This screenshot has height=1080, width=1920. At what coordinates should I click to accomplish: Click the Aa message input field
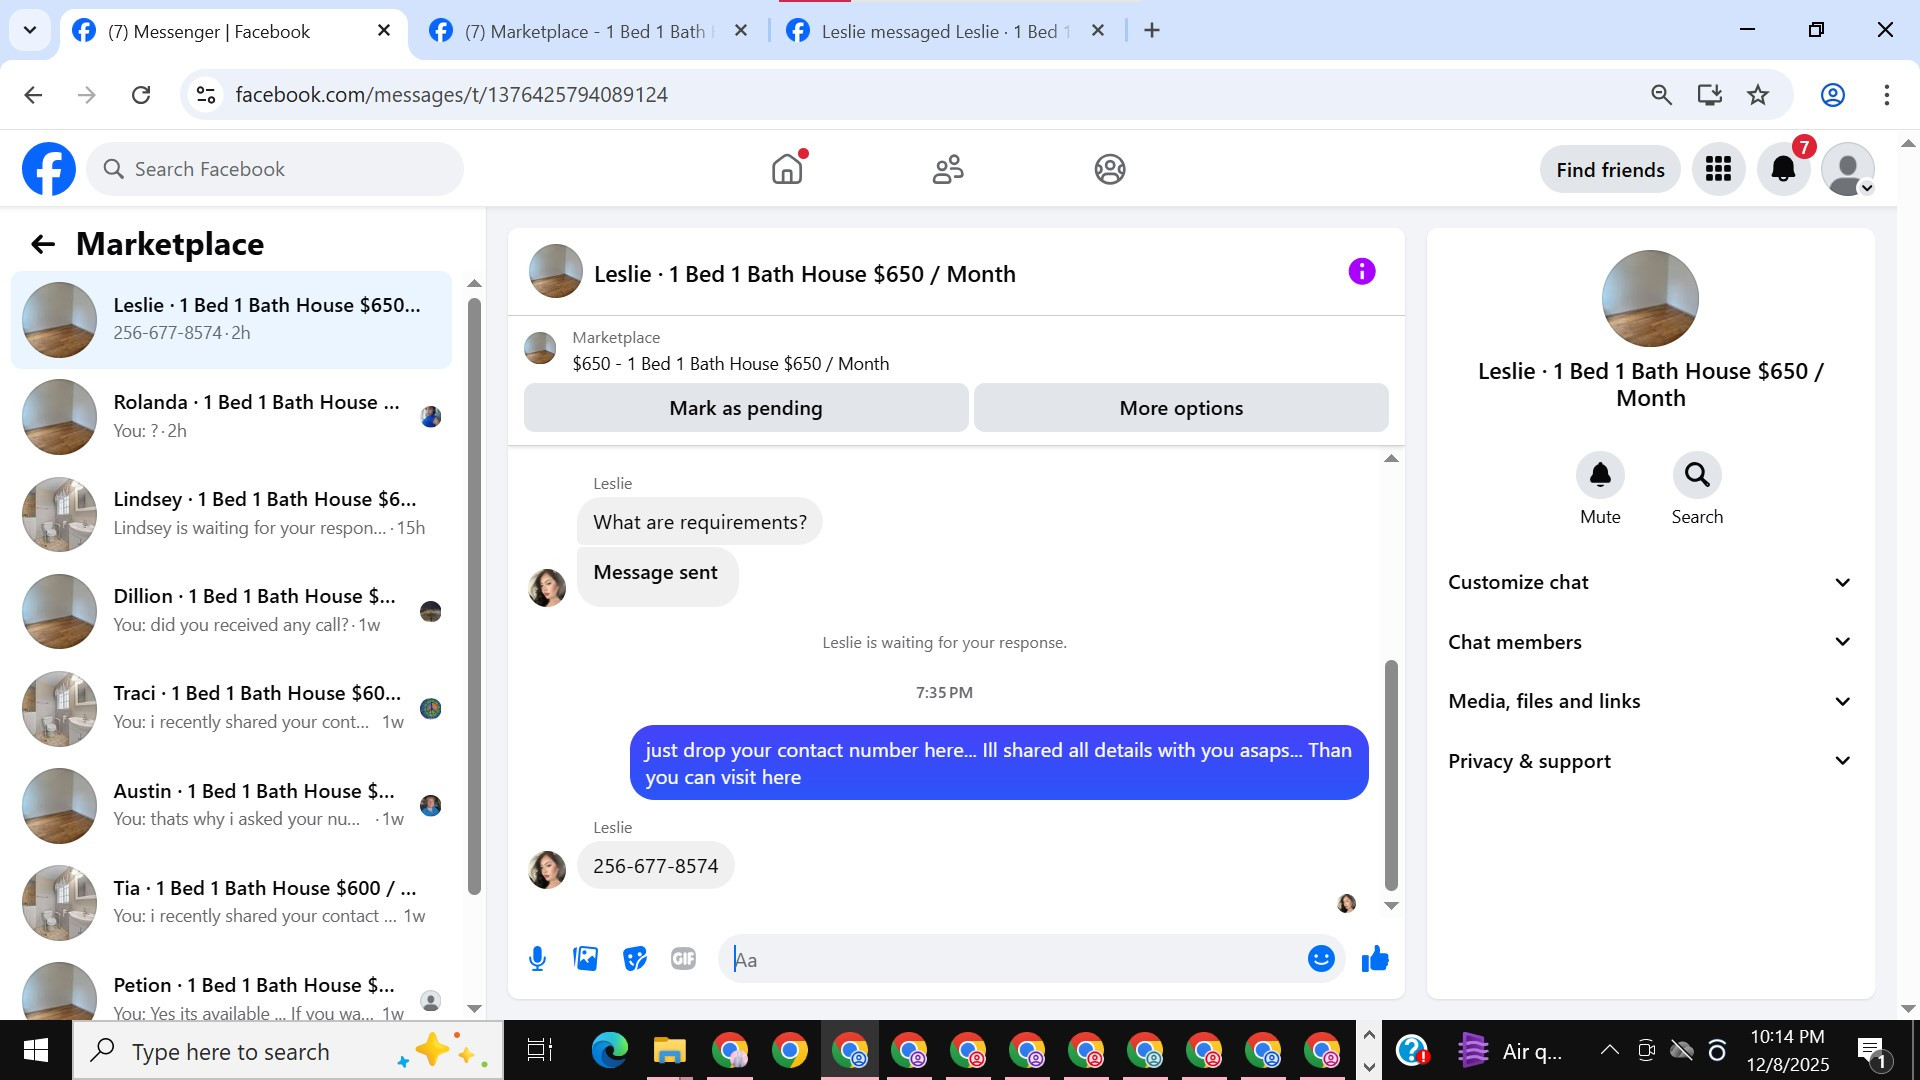pos(1010,959)
